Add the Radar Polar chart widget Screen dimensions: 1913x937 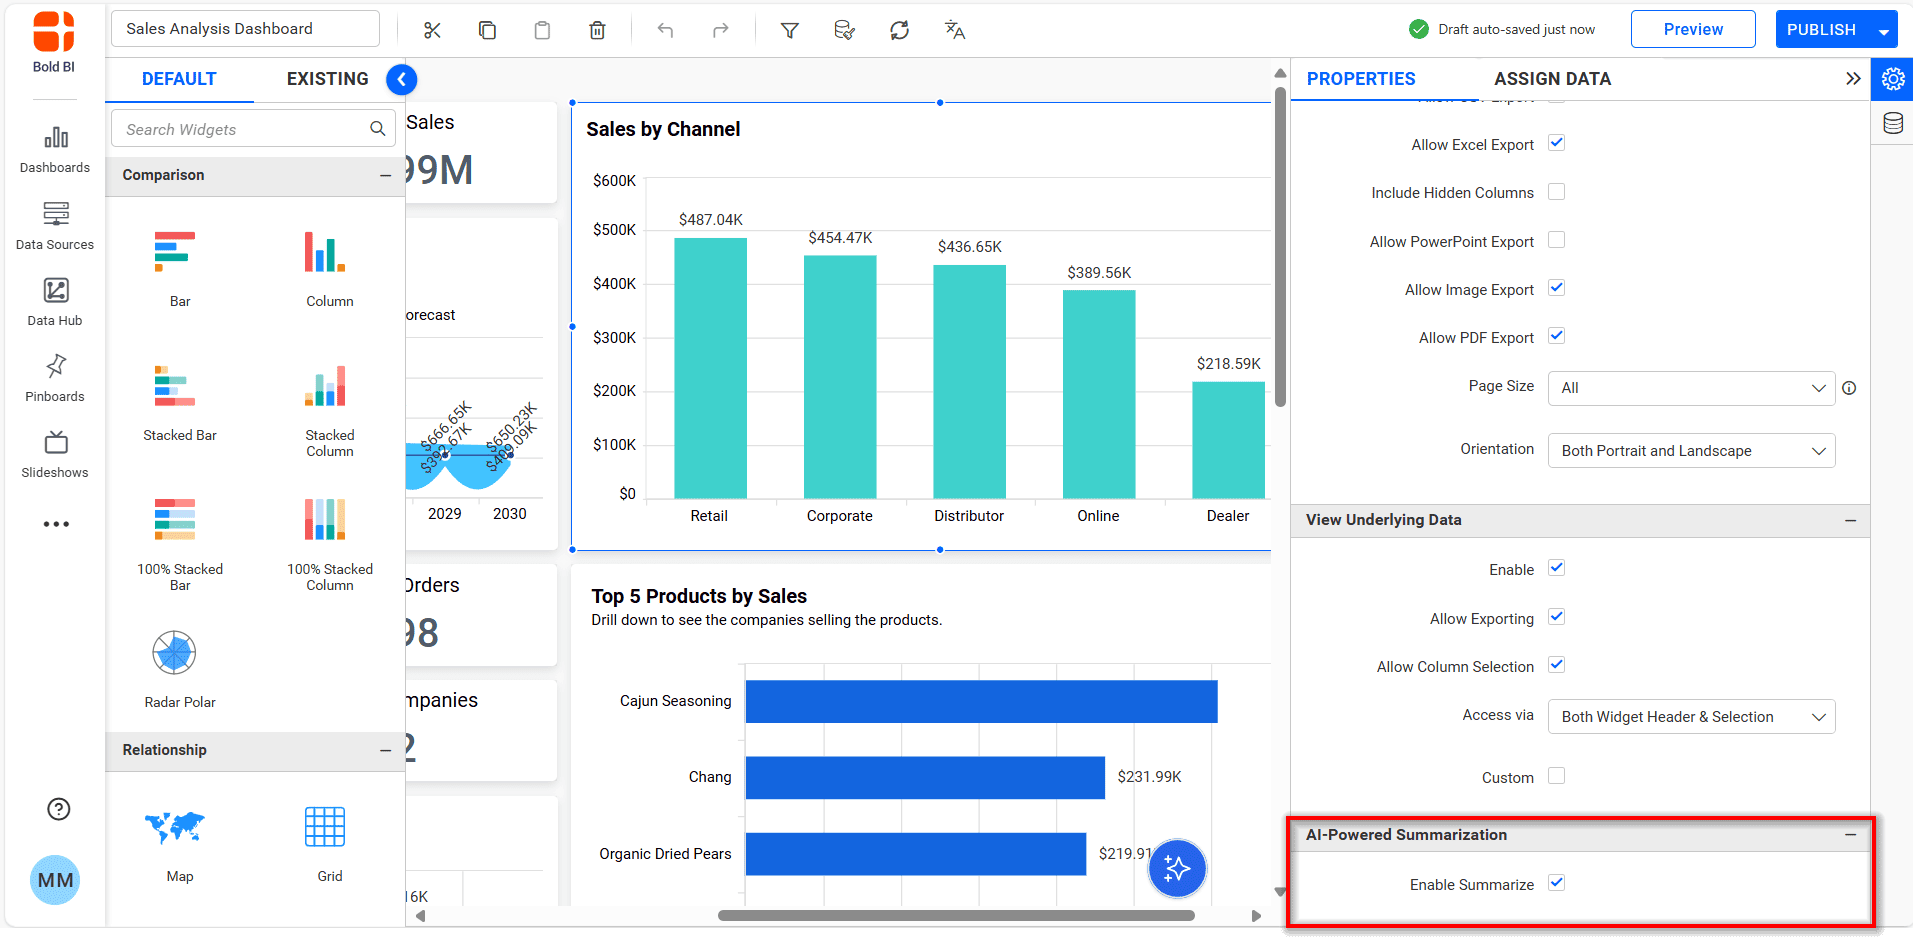click(175, 655)
